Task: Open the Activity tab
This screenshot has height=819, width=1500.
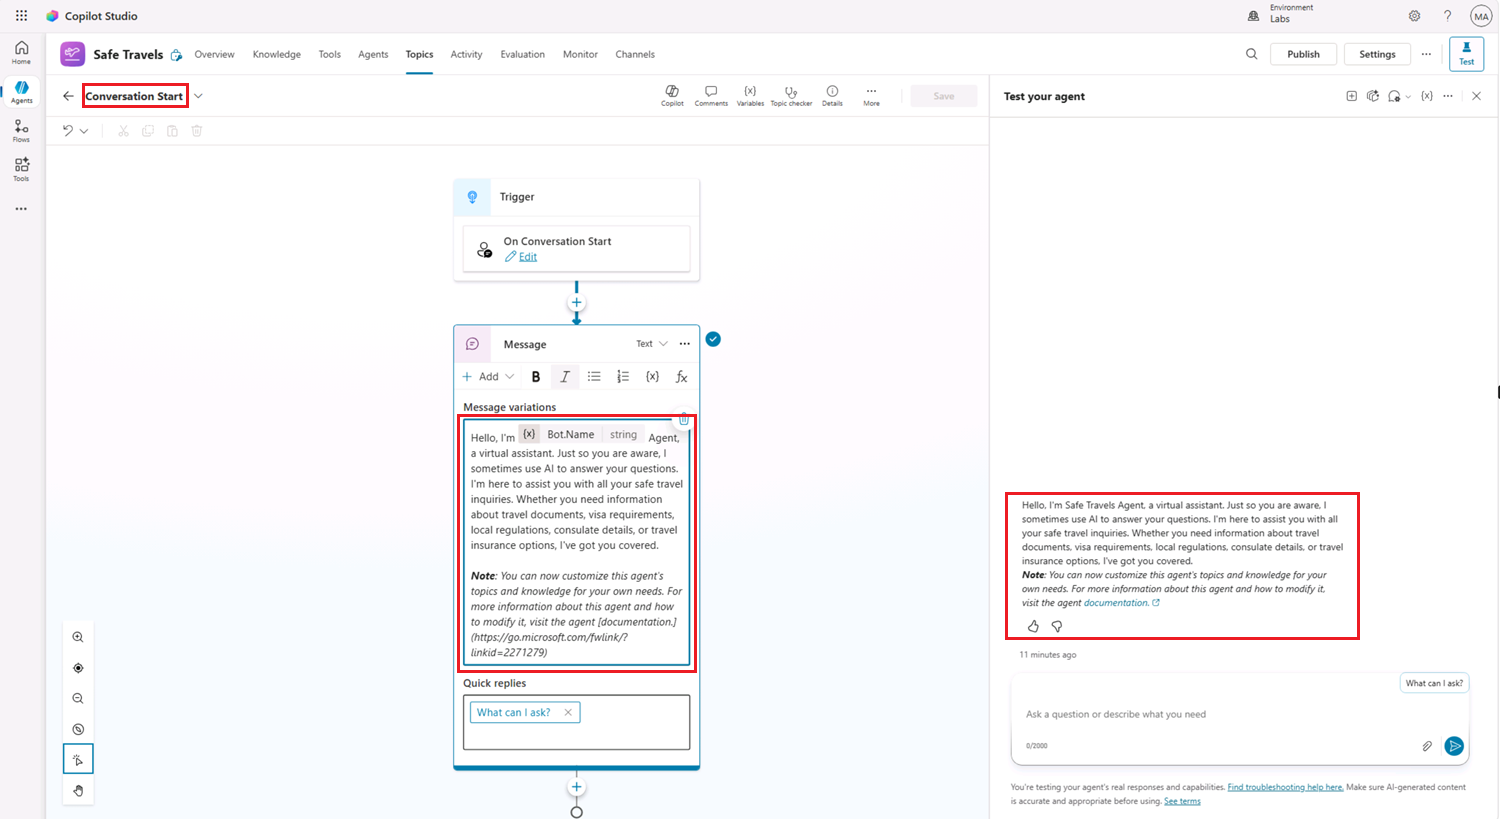Action: [466, 54]
